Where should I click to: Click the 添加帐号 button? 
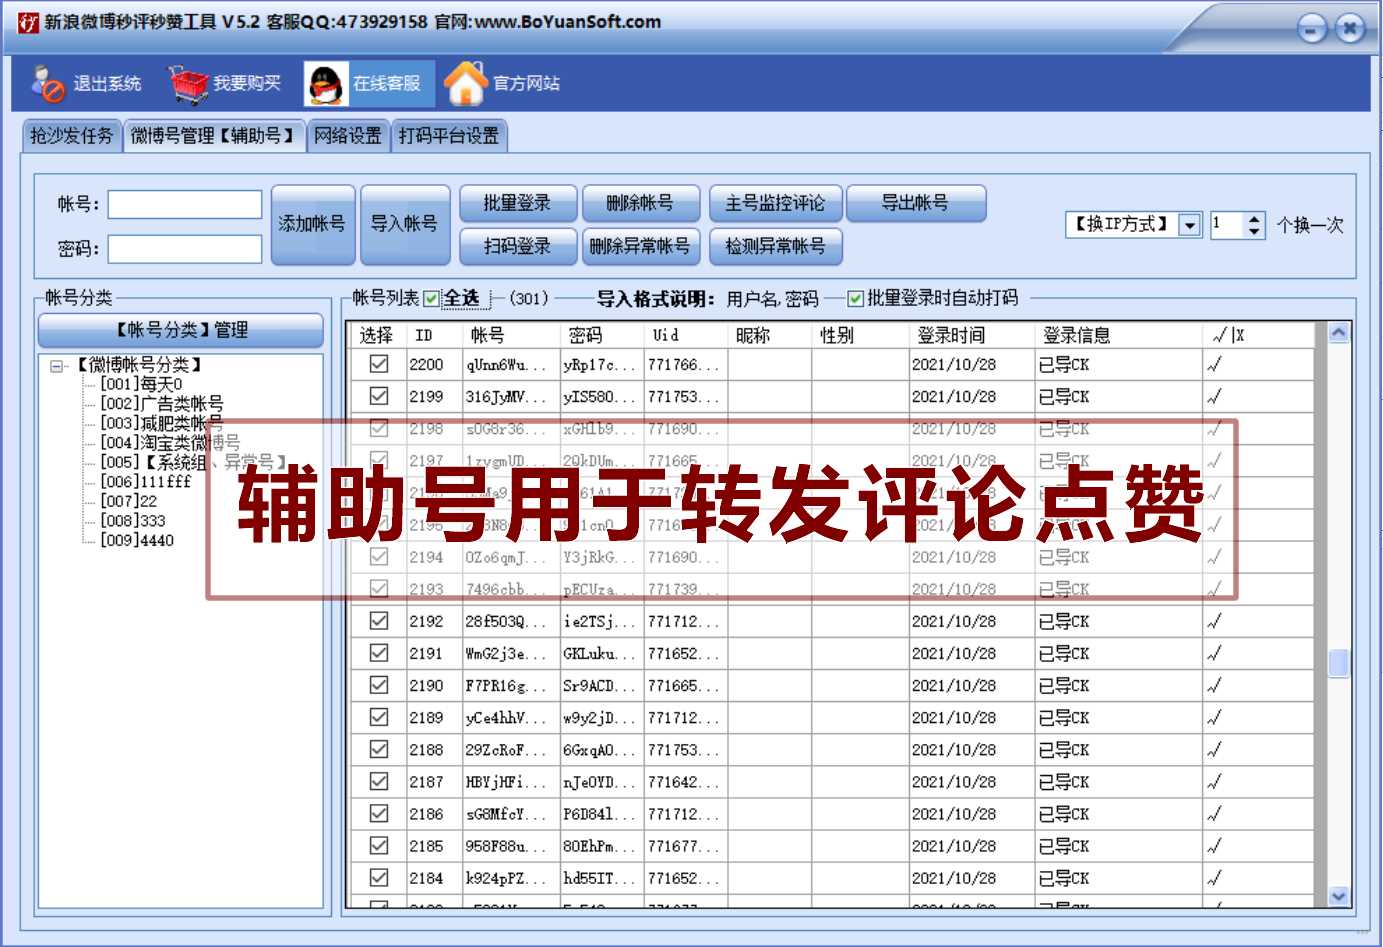click(x=313, y=224)
